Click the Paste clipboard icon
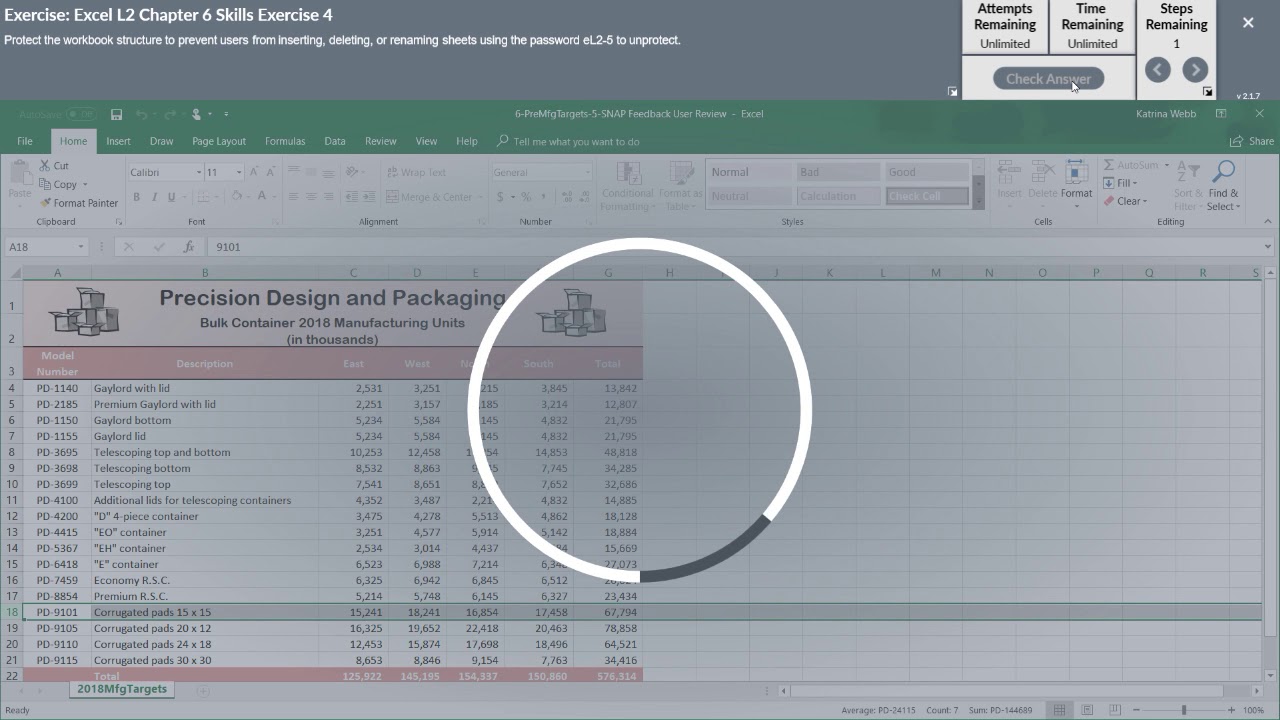This screenshot has height=720, width=1280. 20,171
